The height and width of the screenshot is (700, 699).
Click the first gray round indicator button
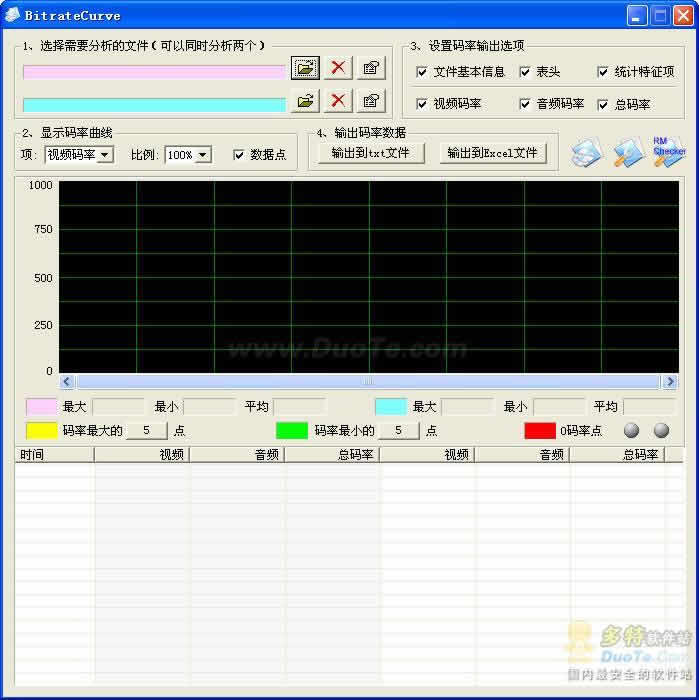click(631, 430)
